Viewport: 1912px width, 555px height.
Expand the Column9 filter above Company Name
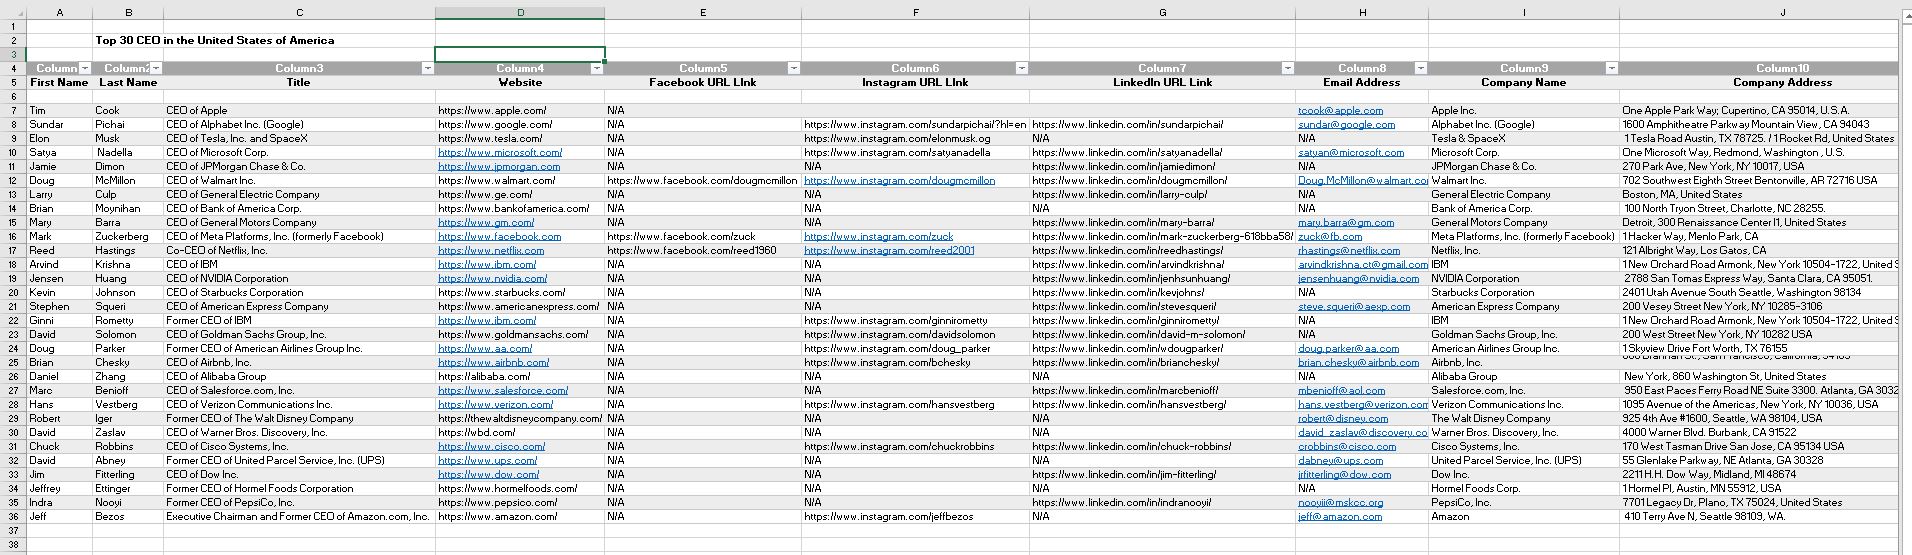point(1612,68)
